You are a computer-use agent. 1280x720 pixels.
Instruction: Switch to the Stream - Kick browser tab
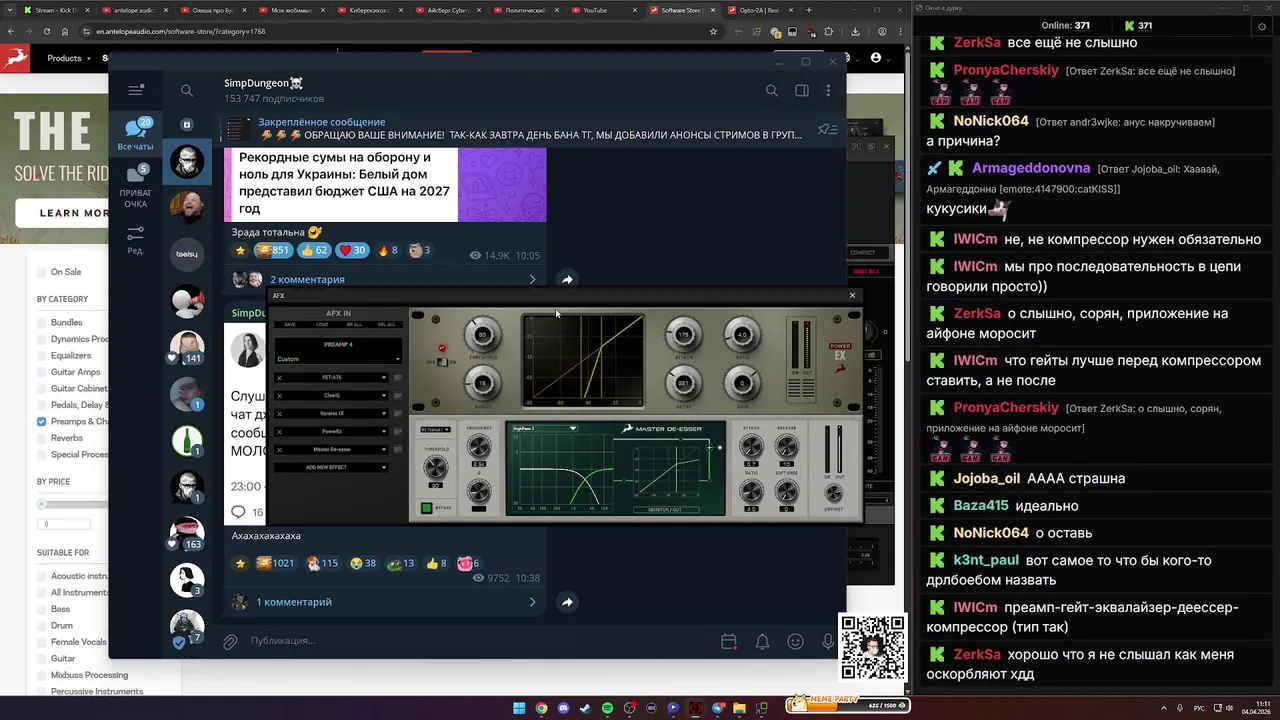(x=57, y=10)
